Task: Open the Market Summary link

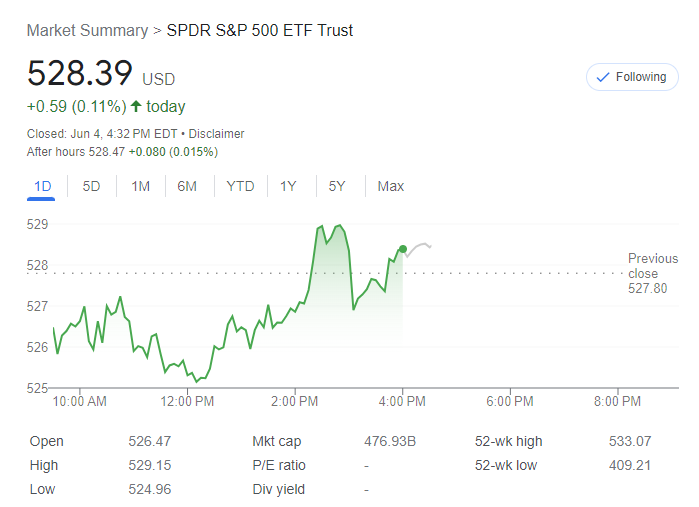Action: (x=87, y=30)
